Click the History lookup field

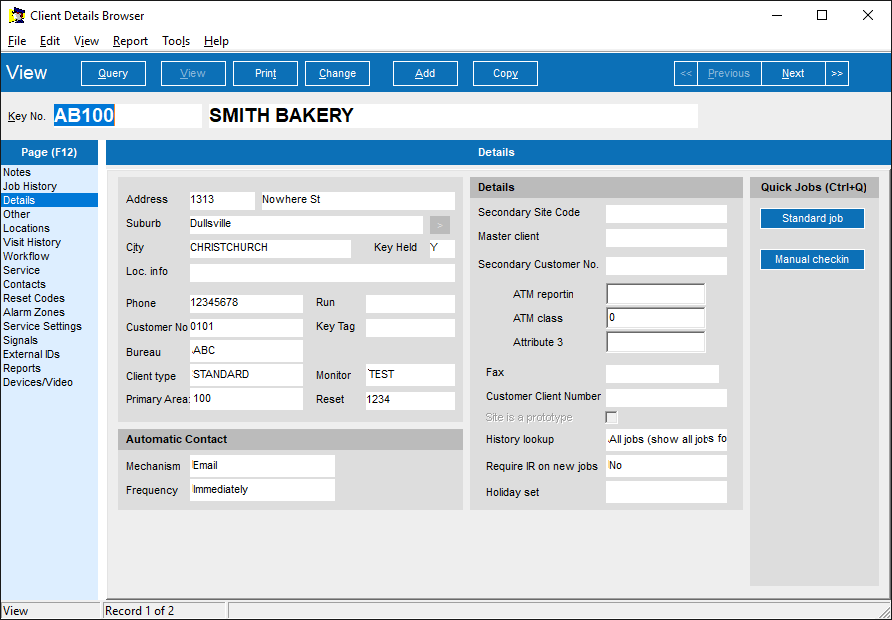pos(666,440)
